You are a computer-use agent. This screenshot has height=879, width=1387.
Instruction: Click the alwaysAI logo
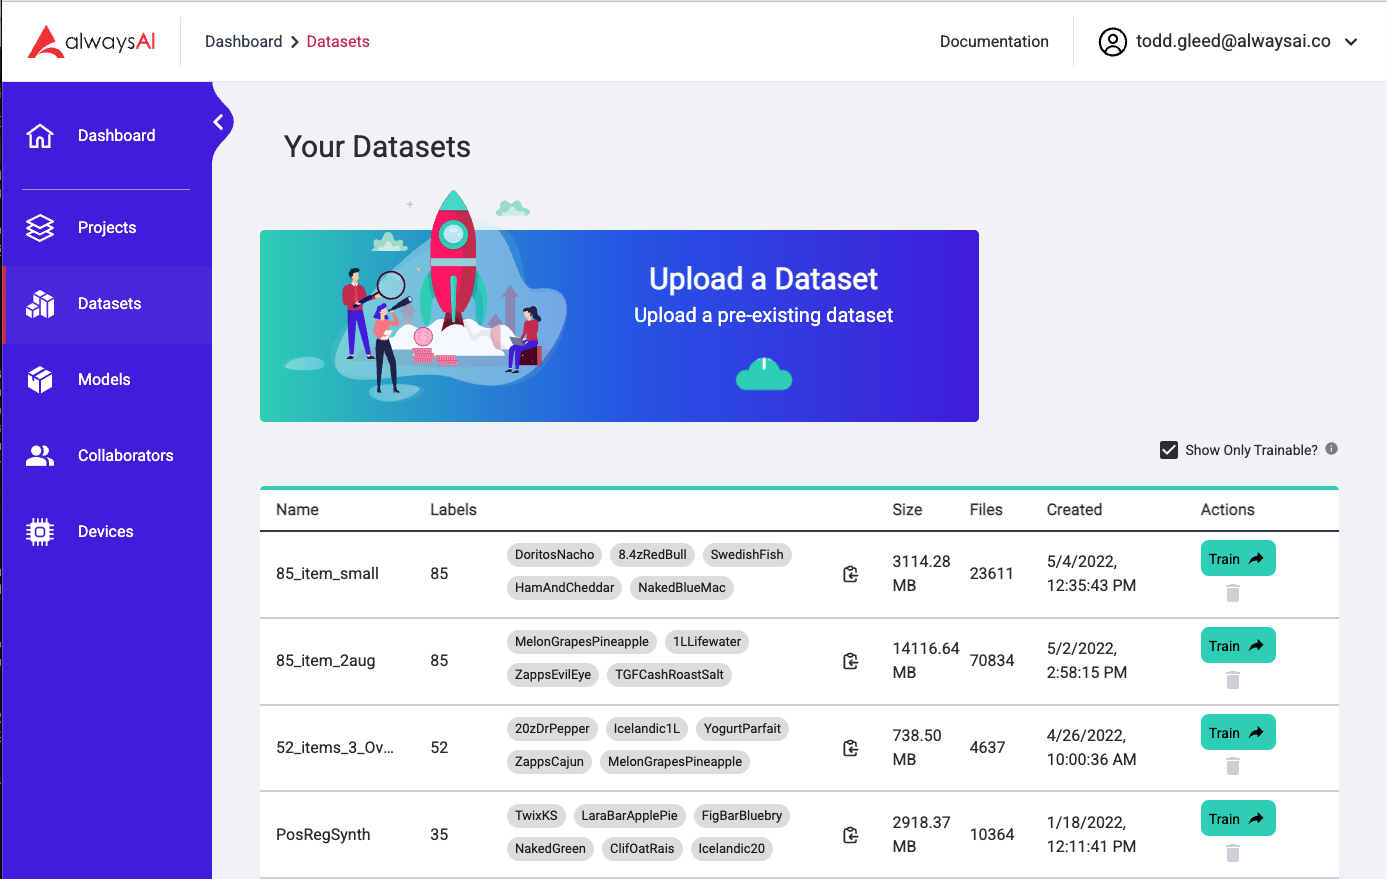tap(92, 41)
